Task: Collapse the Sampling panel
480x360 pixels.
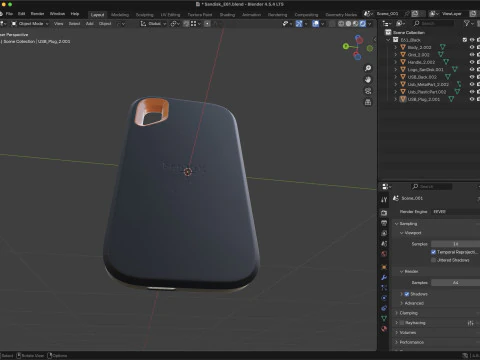Action: click(407, 224)
